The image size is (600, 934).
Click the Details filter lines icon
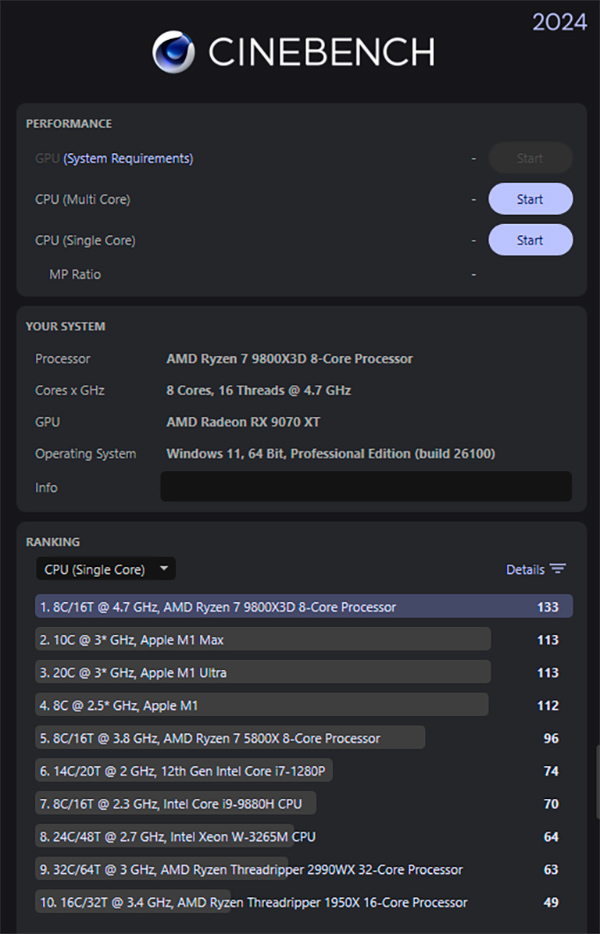[x=558, y=569]
